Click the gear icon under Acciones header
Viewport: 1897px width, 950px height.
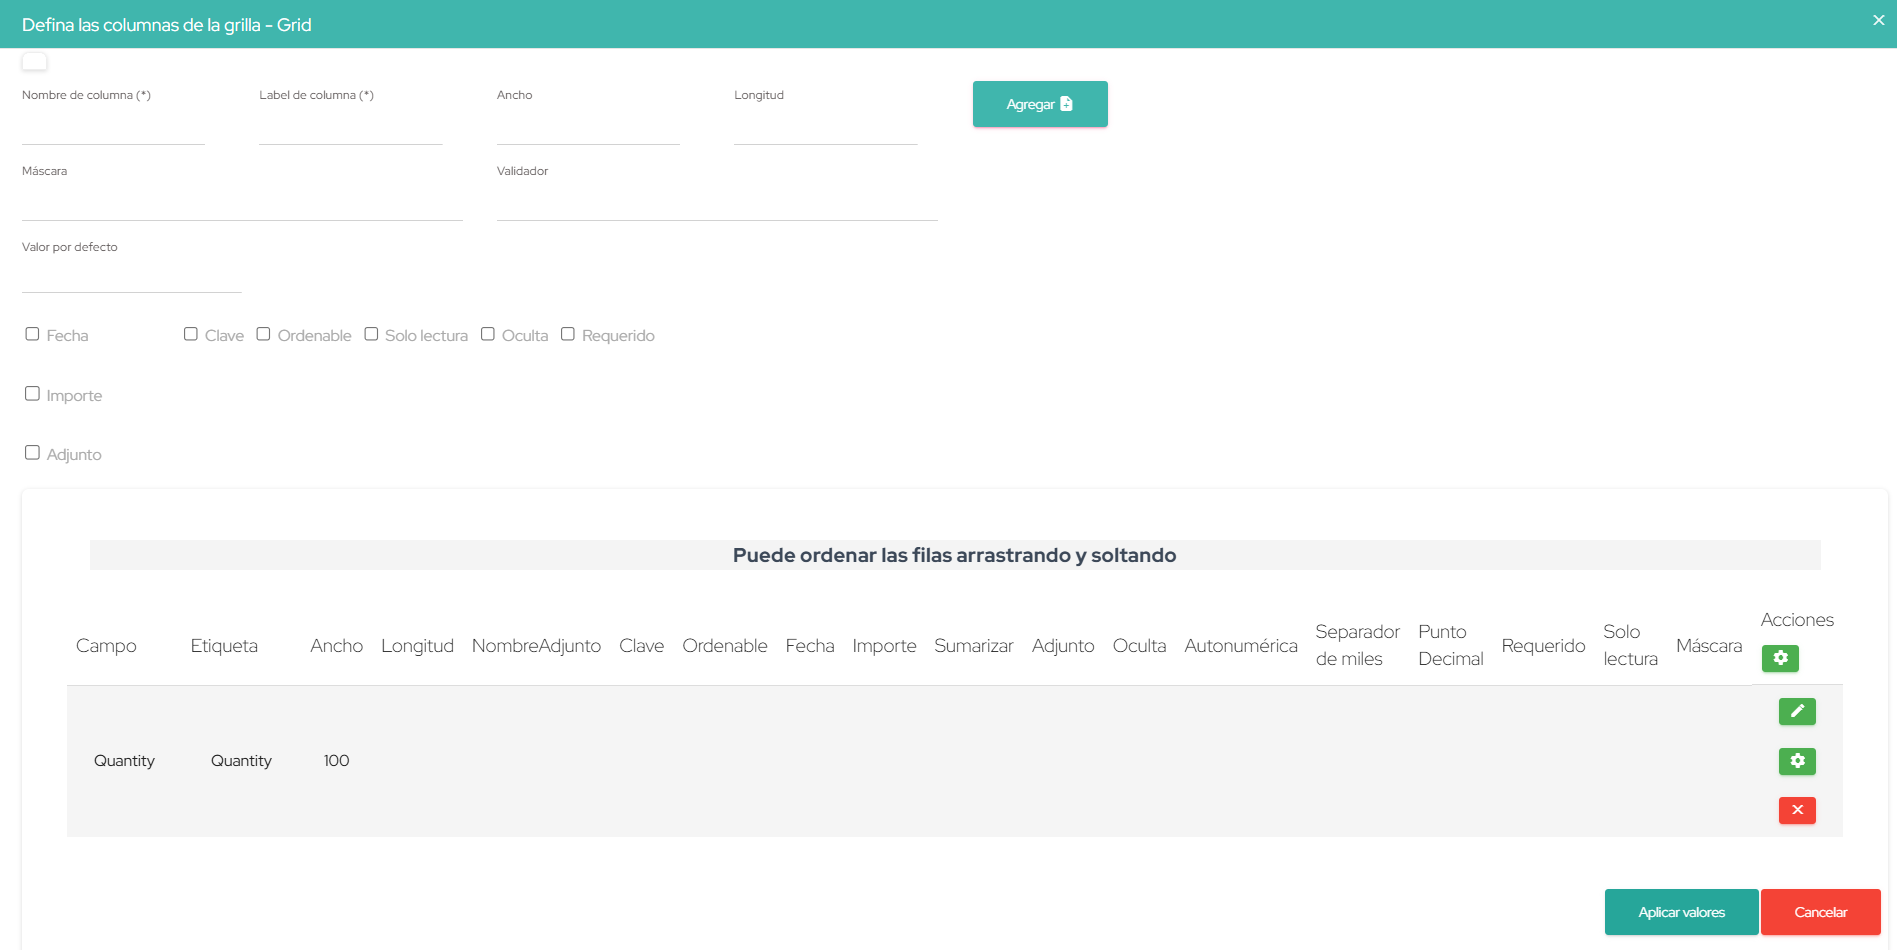(1779, 658)
